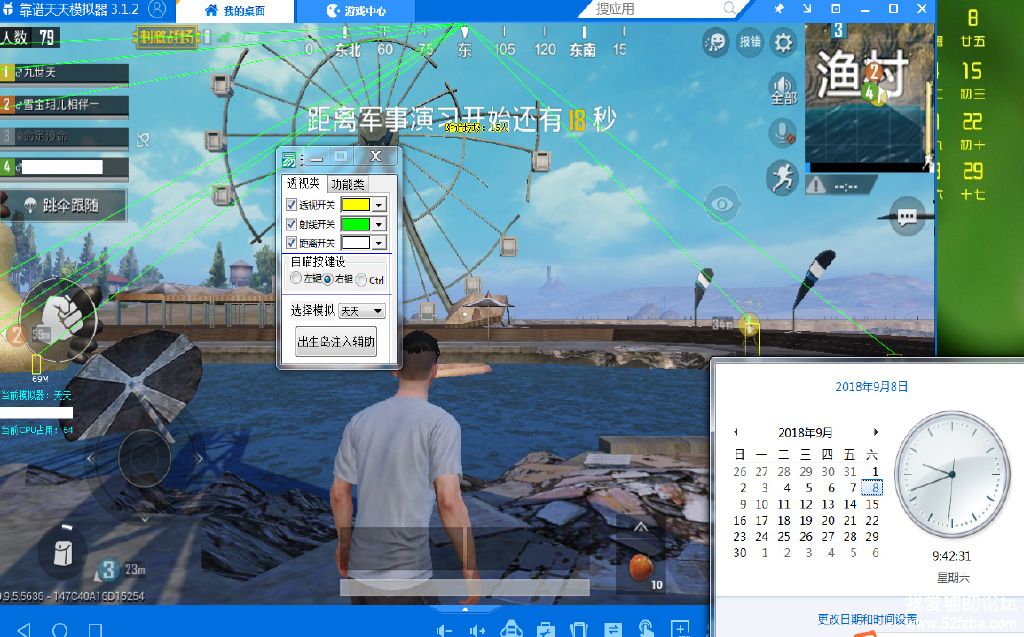Viewport: 1024px width, 637px height.
Task: Click the Android back triangle icon
Action: [24, 630]
